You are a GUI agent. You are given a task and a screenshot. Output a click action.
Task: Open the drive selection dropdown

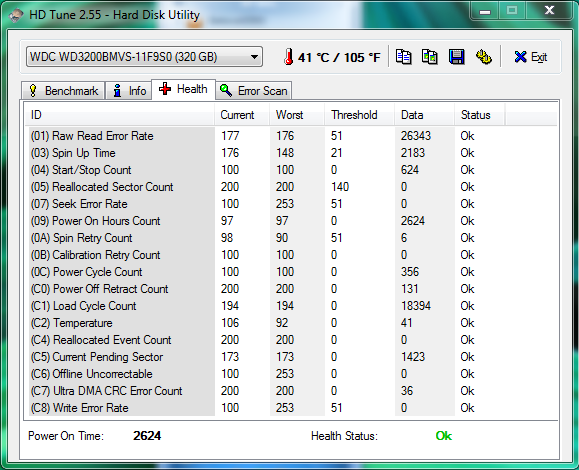[144, 57]
